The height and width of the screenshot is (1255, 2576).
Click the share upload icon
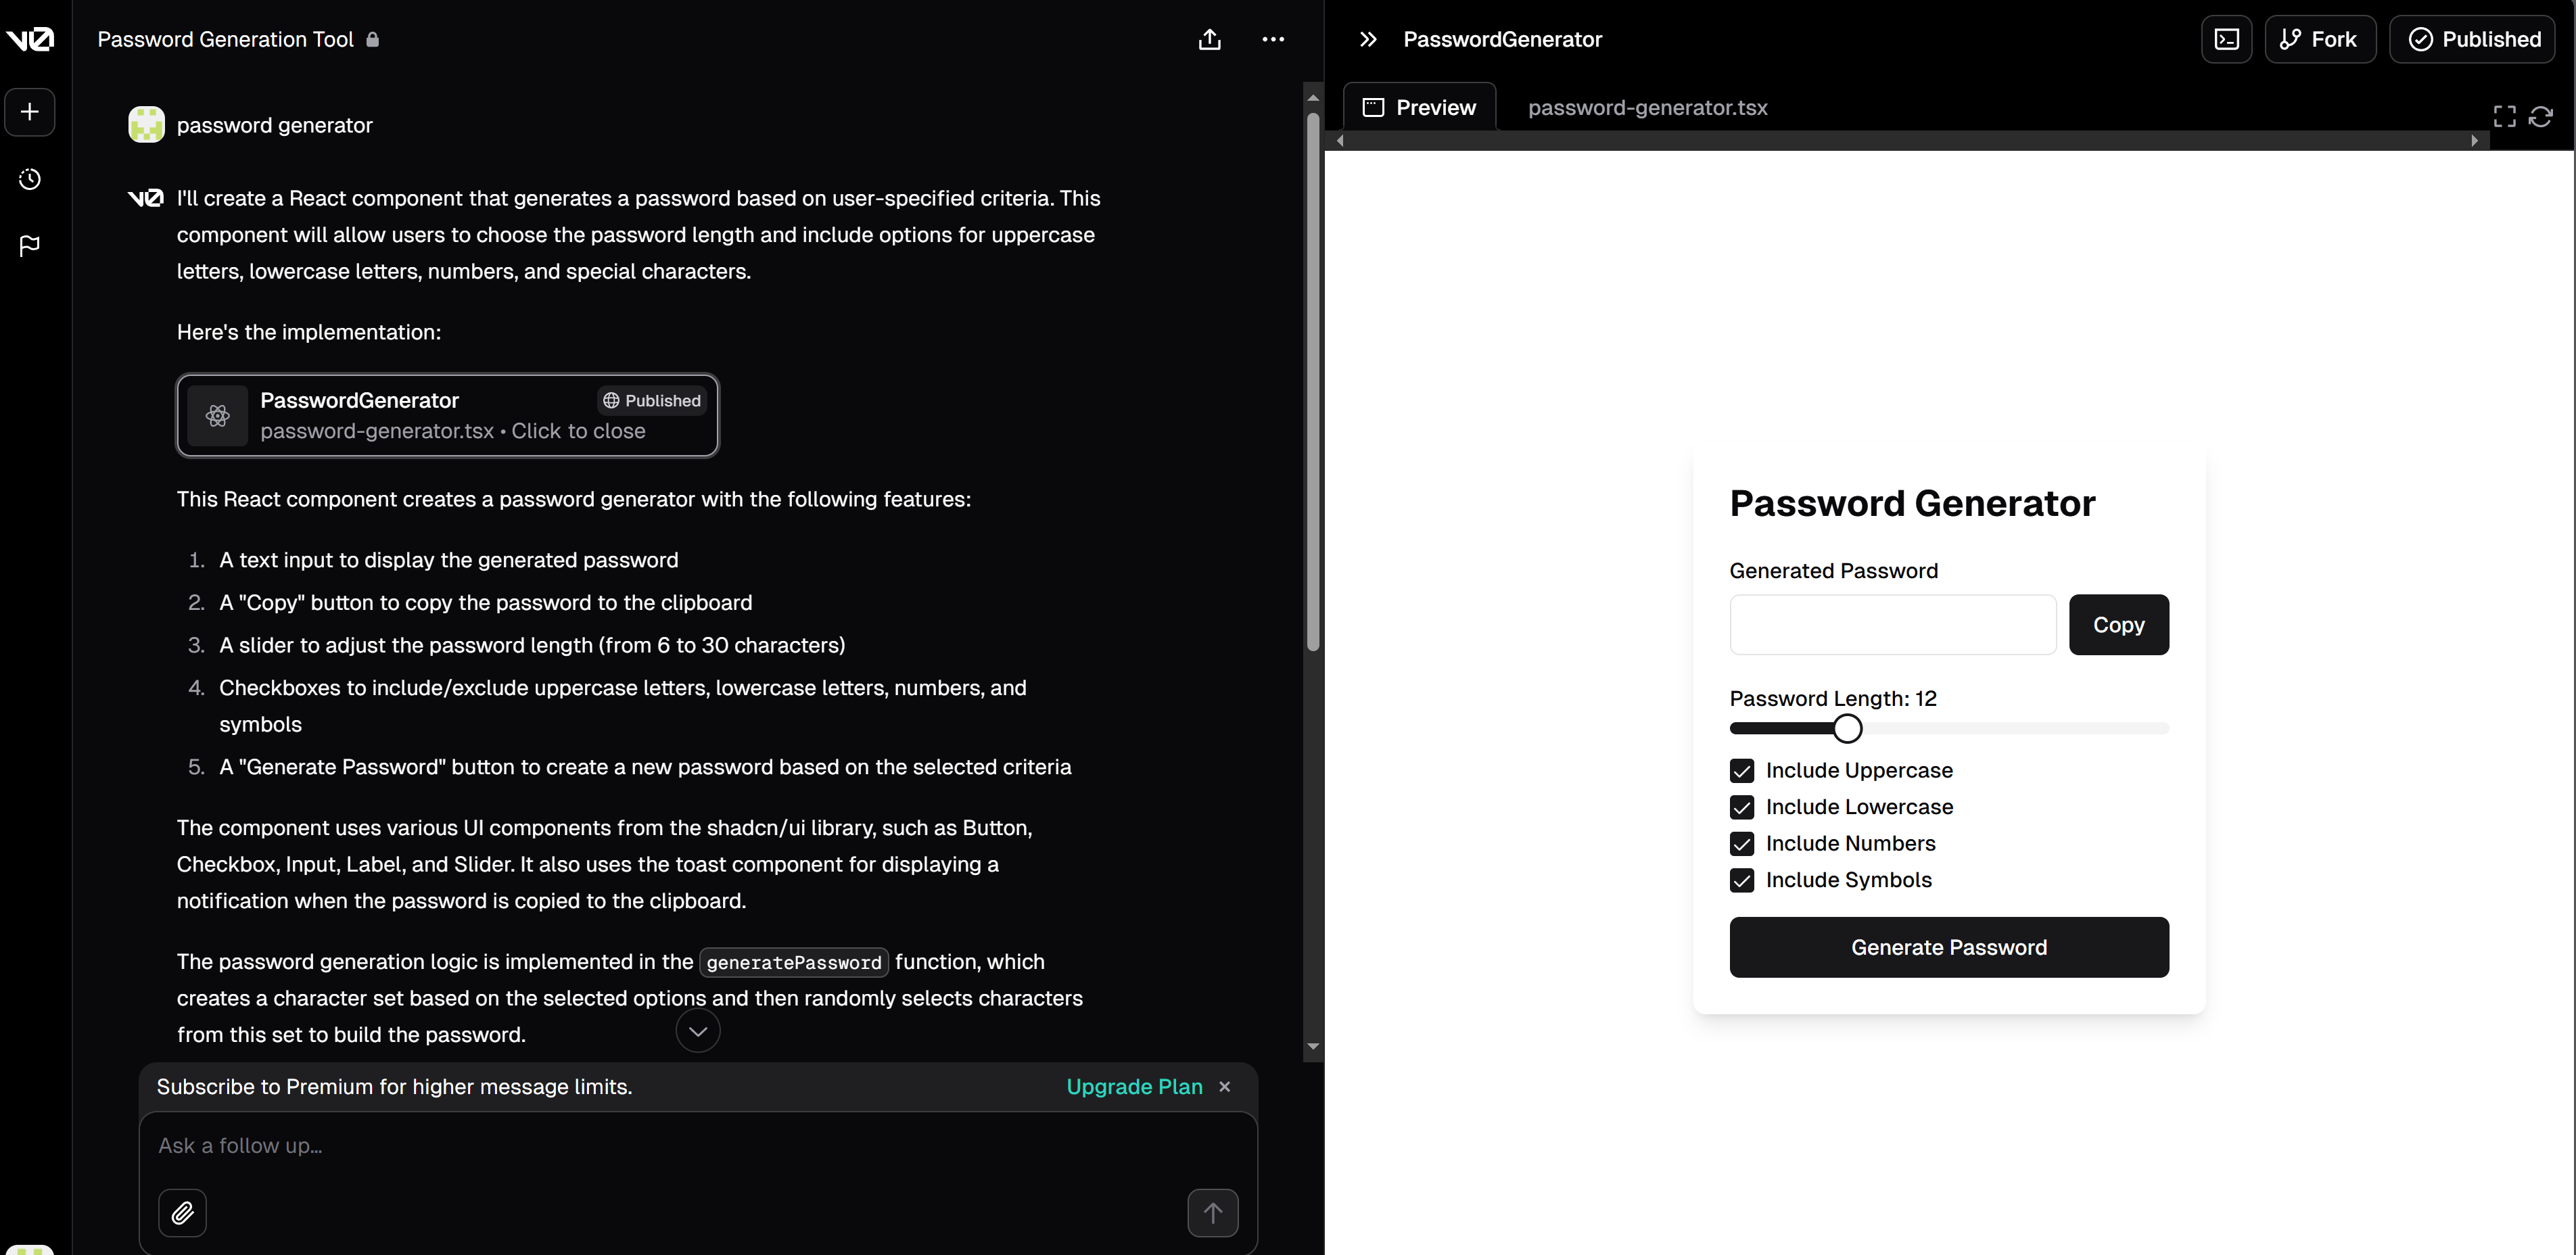1209,40
